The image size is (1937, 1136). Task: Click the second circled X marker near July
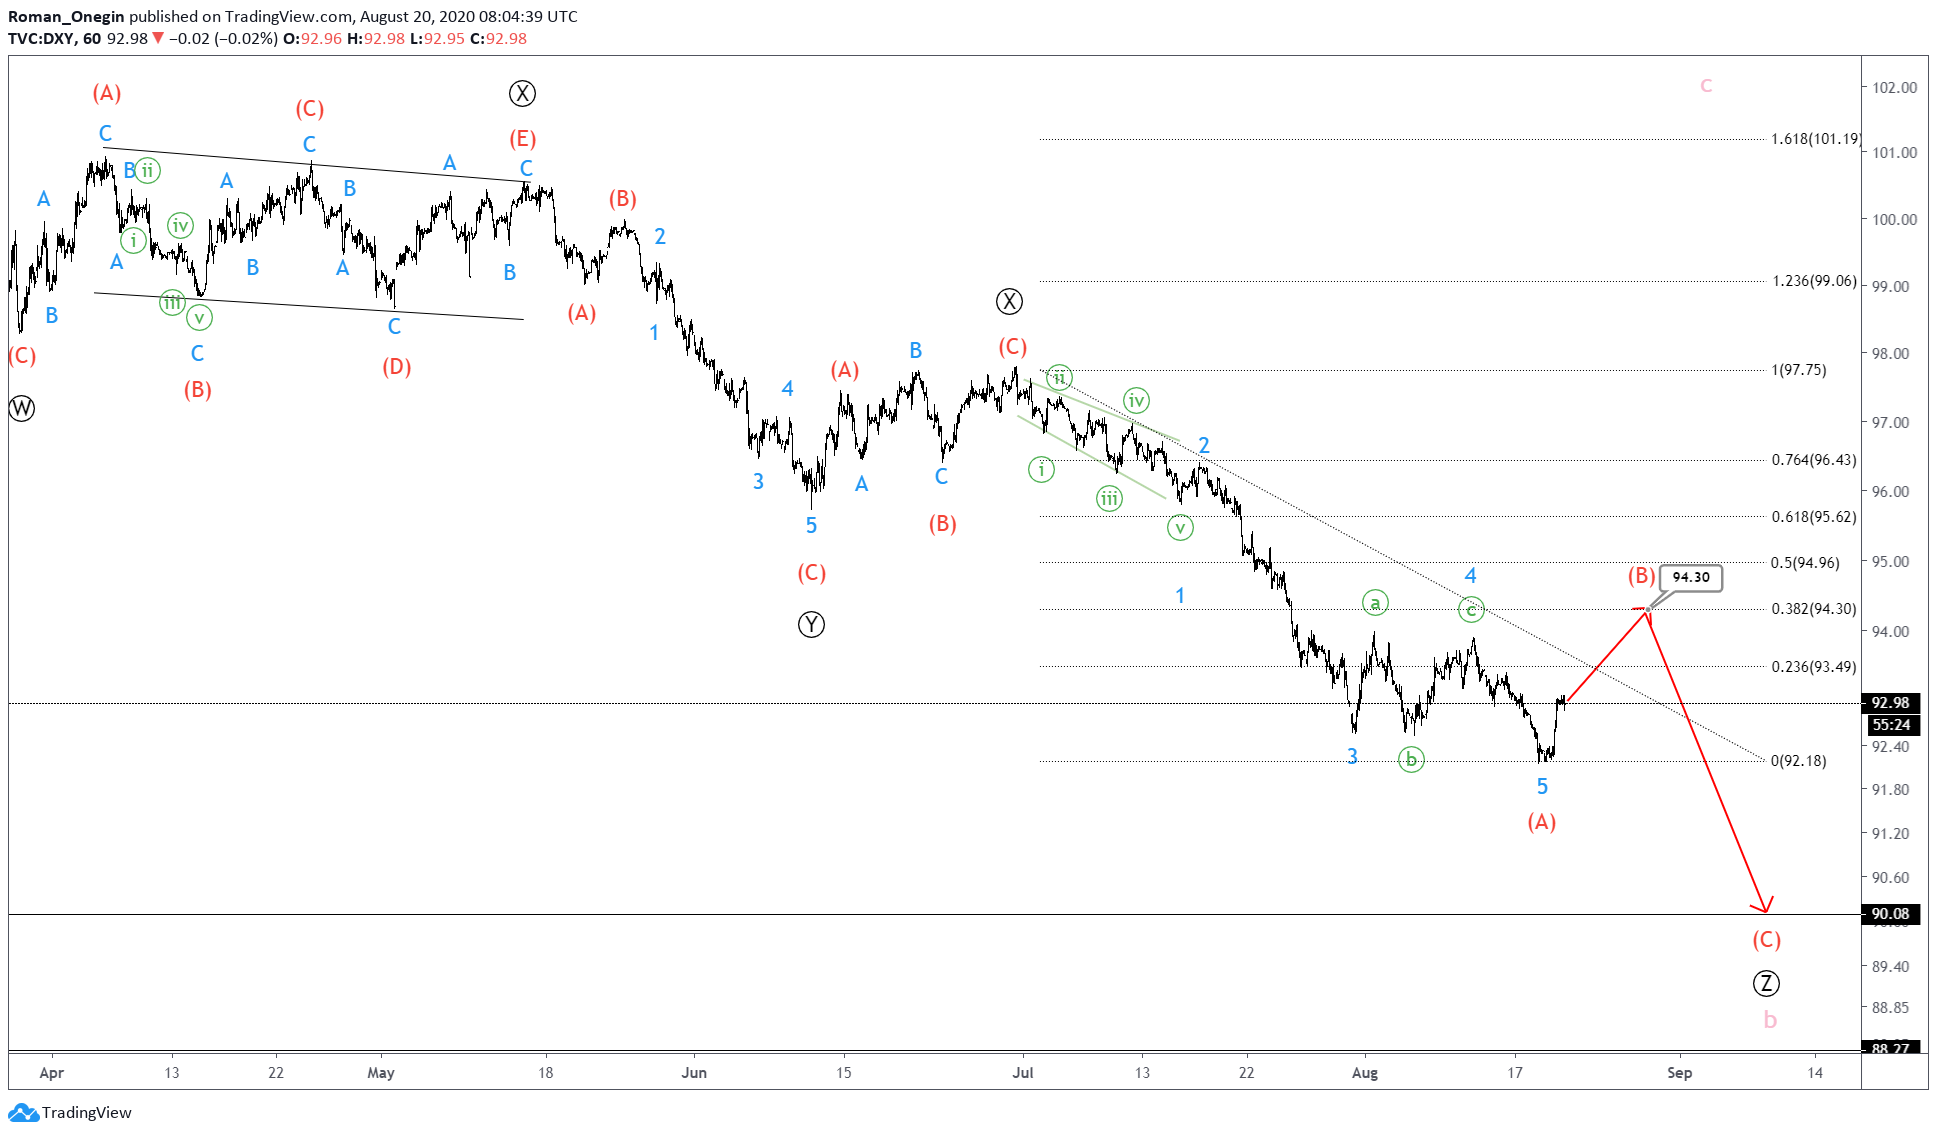coord(1009,301)
